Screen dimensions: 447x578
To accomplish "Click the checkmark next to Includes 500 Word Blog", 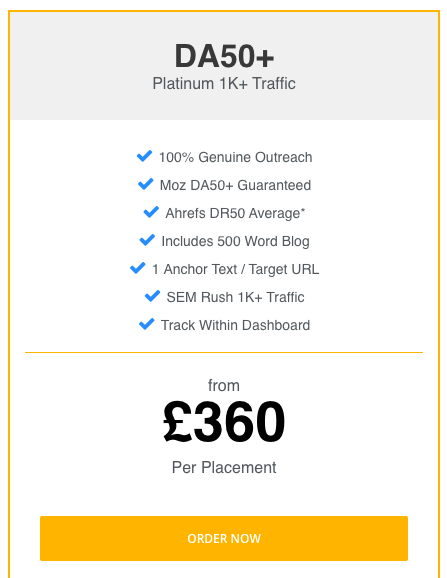I will (x=147, y=240).
